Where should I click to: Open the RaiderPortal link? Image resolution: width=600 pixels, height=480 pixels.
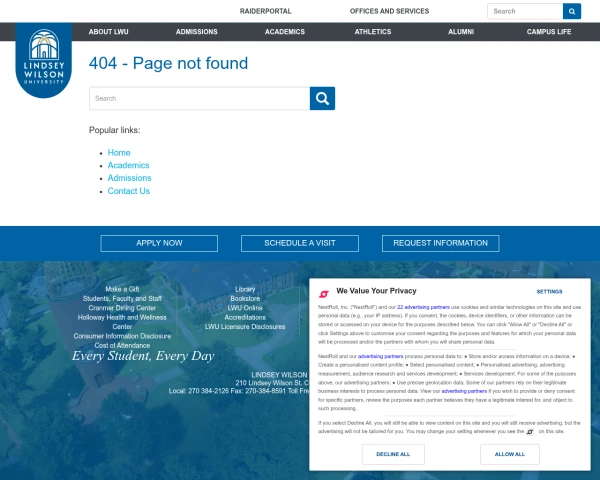[266, 11]
